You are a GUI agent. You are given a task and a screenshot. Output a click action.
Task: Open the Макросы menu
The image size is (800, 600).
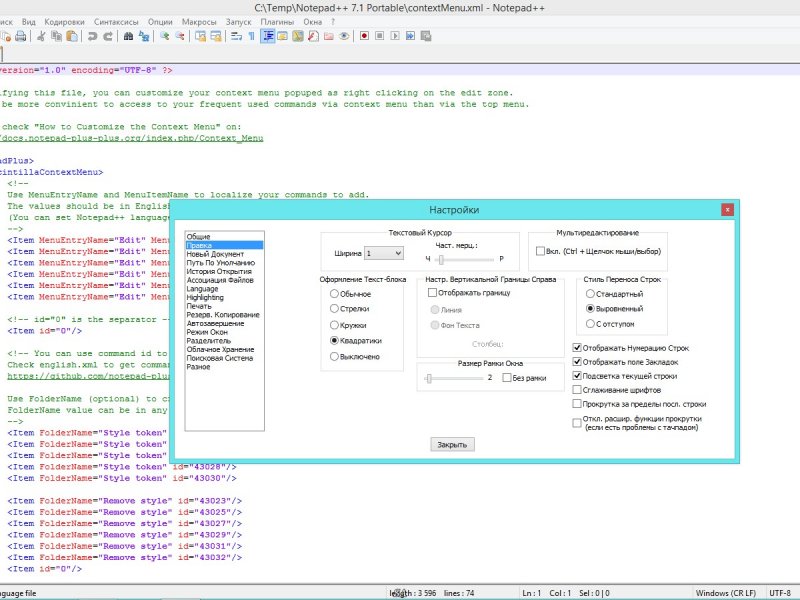coord(199,22)
